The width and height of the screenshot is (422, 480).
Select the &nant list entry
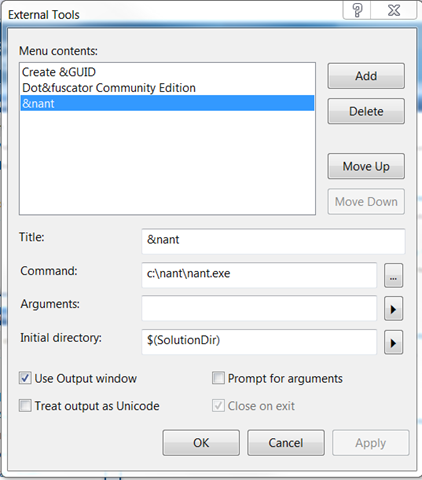[x=167, y=103]
